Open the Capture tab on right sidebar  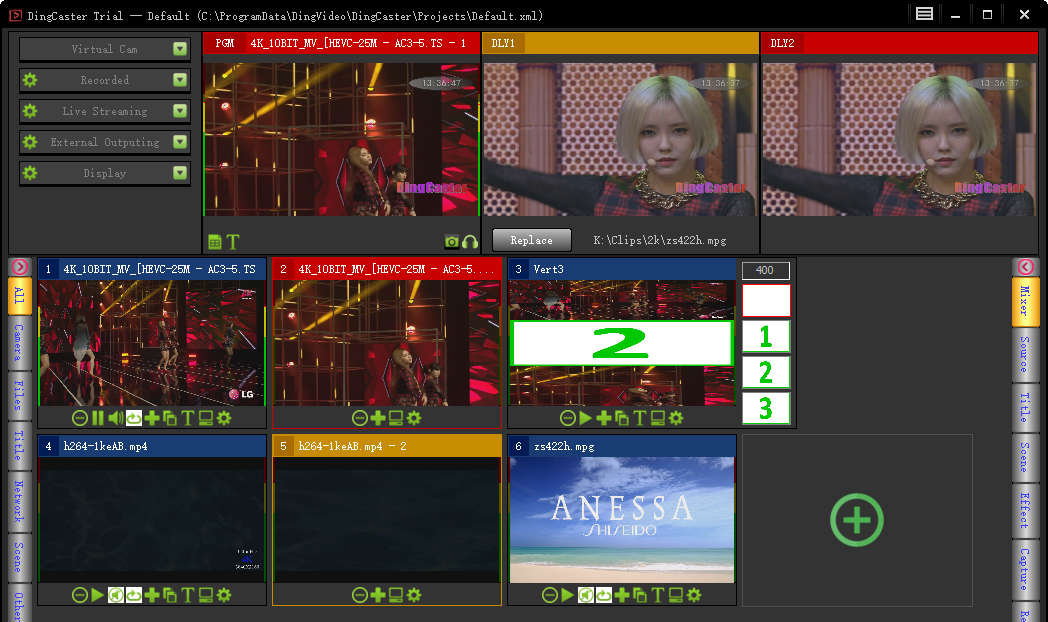1025,569
